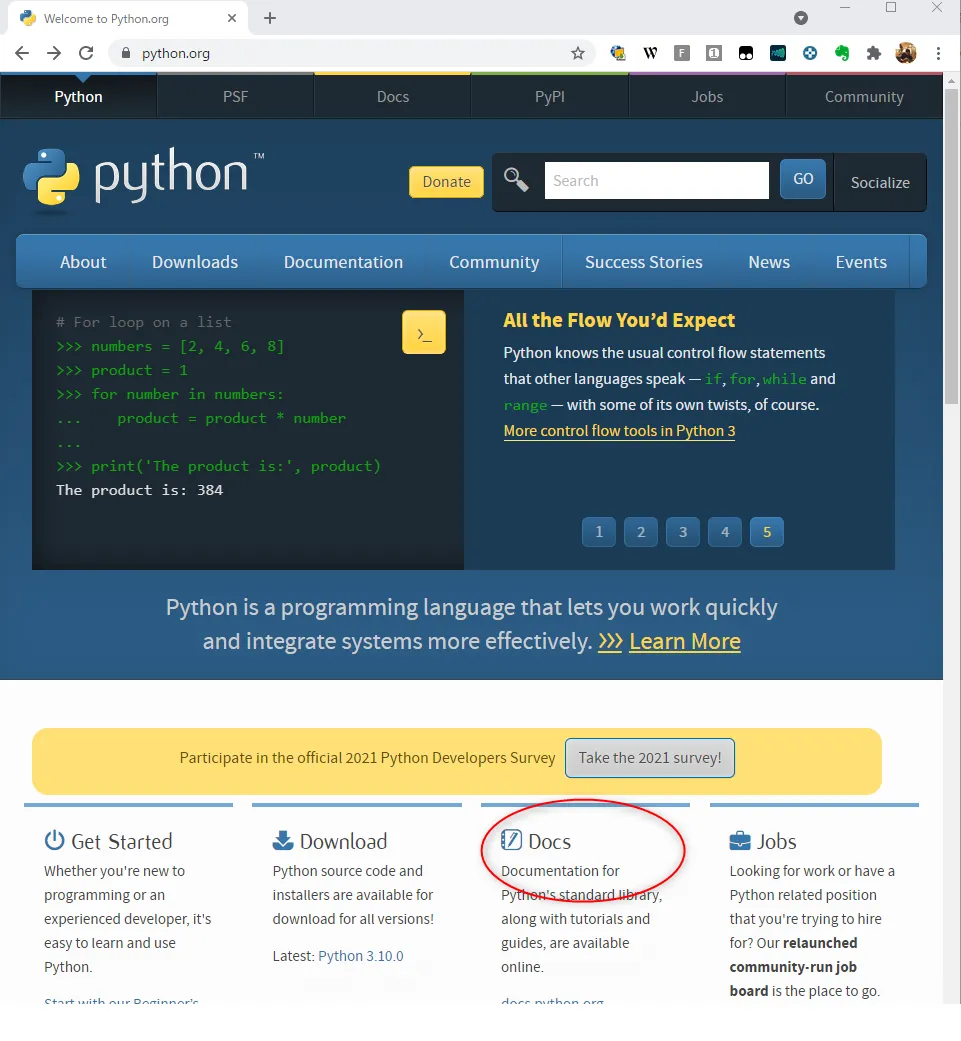Open the Evernote extension
The image size is (961, 1041).
coord(842,54)
